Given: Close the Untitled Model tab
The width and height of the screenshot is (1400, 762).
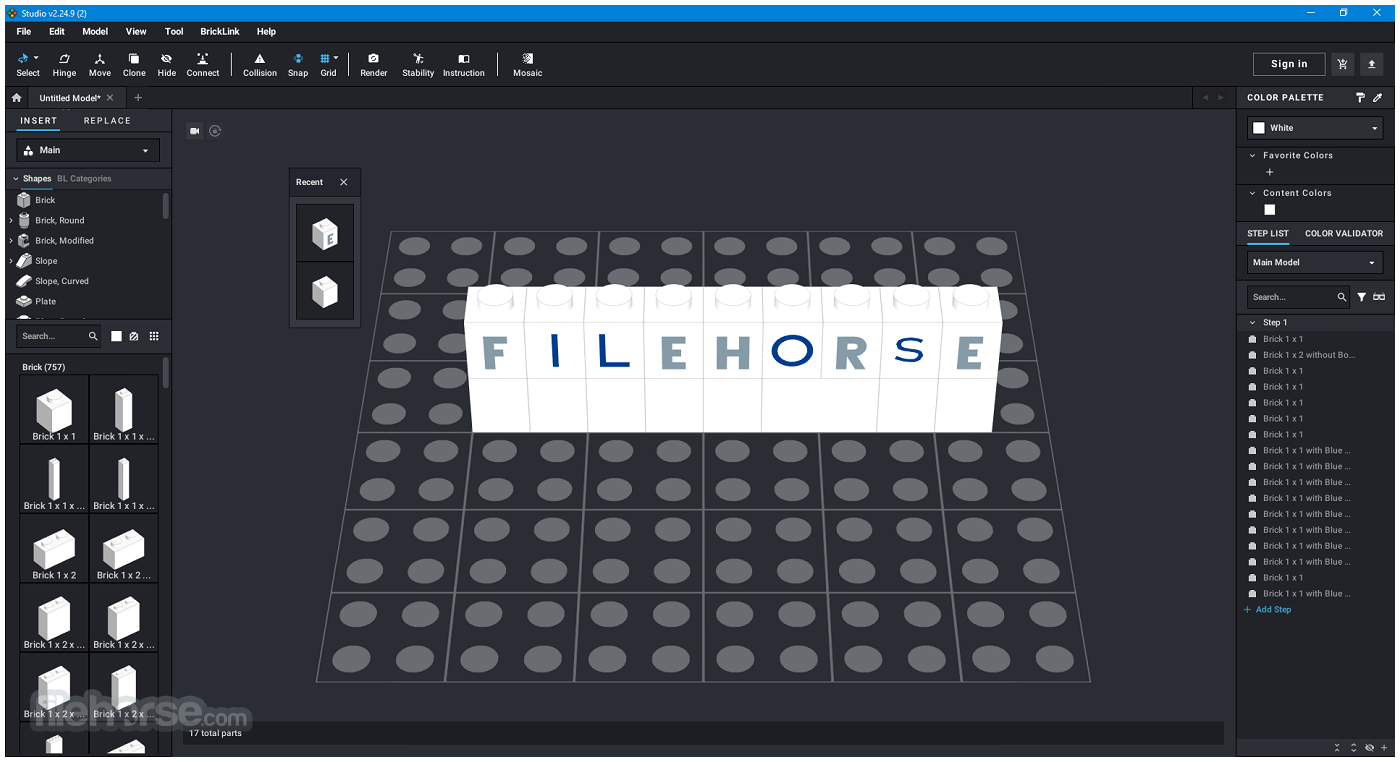Looking at the screenshot, I should pyautogui.click(x=110, y=98).
